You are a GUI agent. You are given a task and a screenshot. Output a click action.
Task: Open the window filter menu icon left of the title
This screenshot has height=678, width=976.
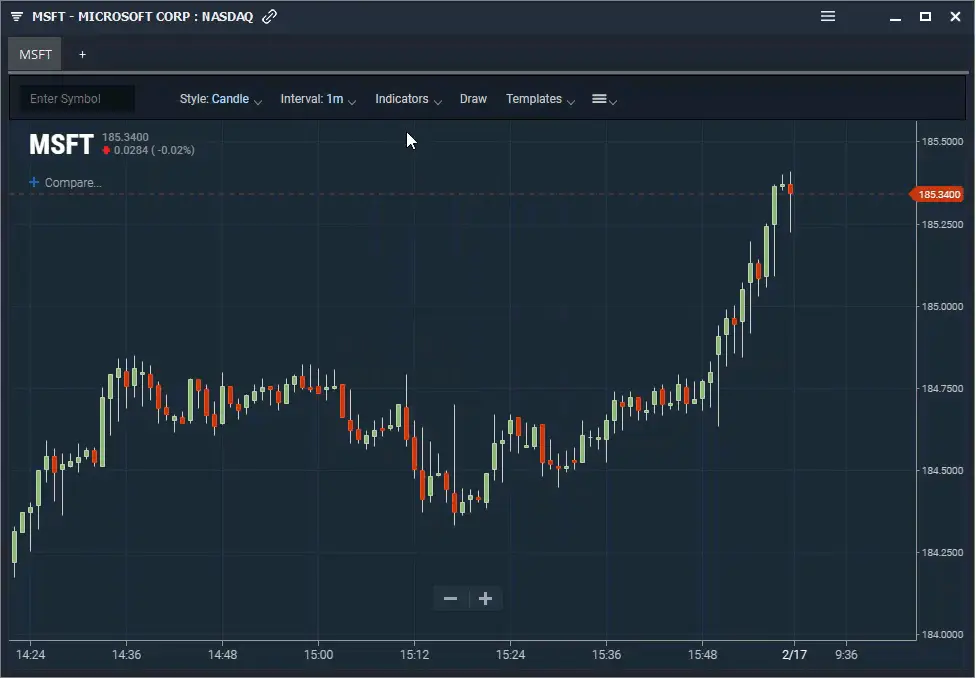tap(17, 16)
